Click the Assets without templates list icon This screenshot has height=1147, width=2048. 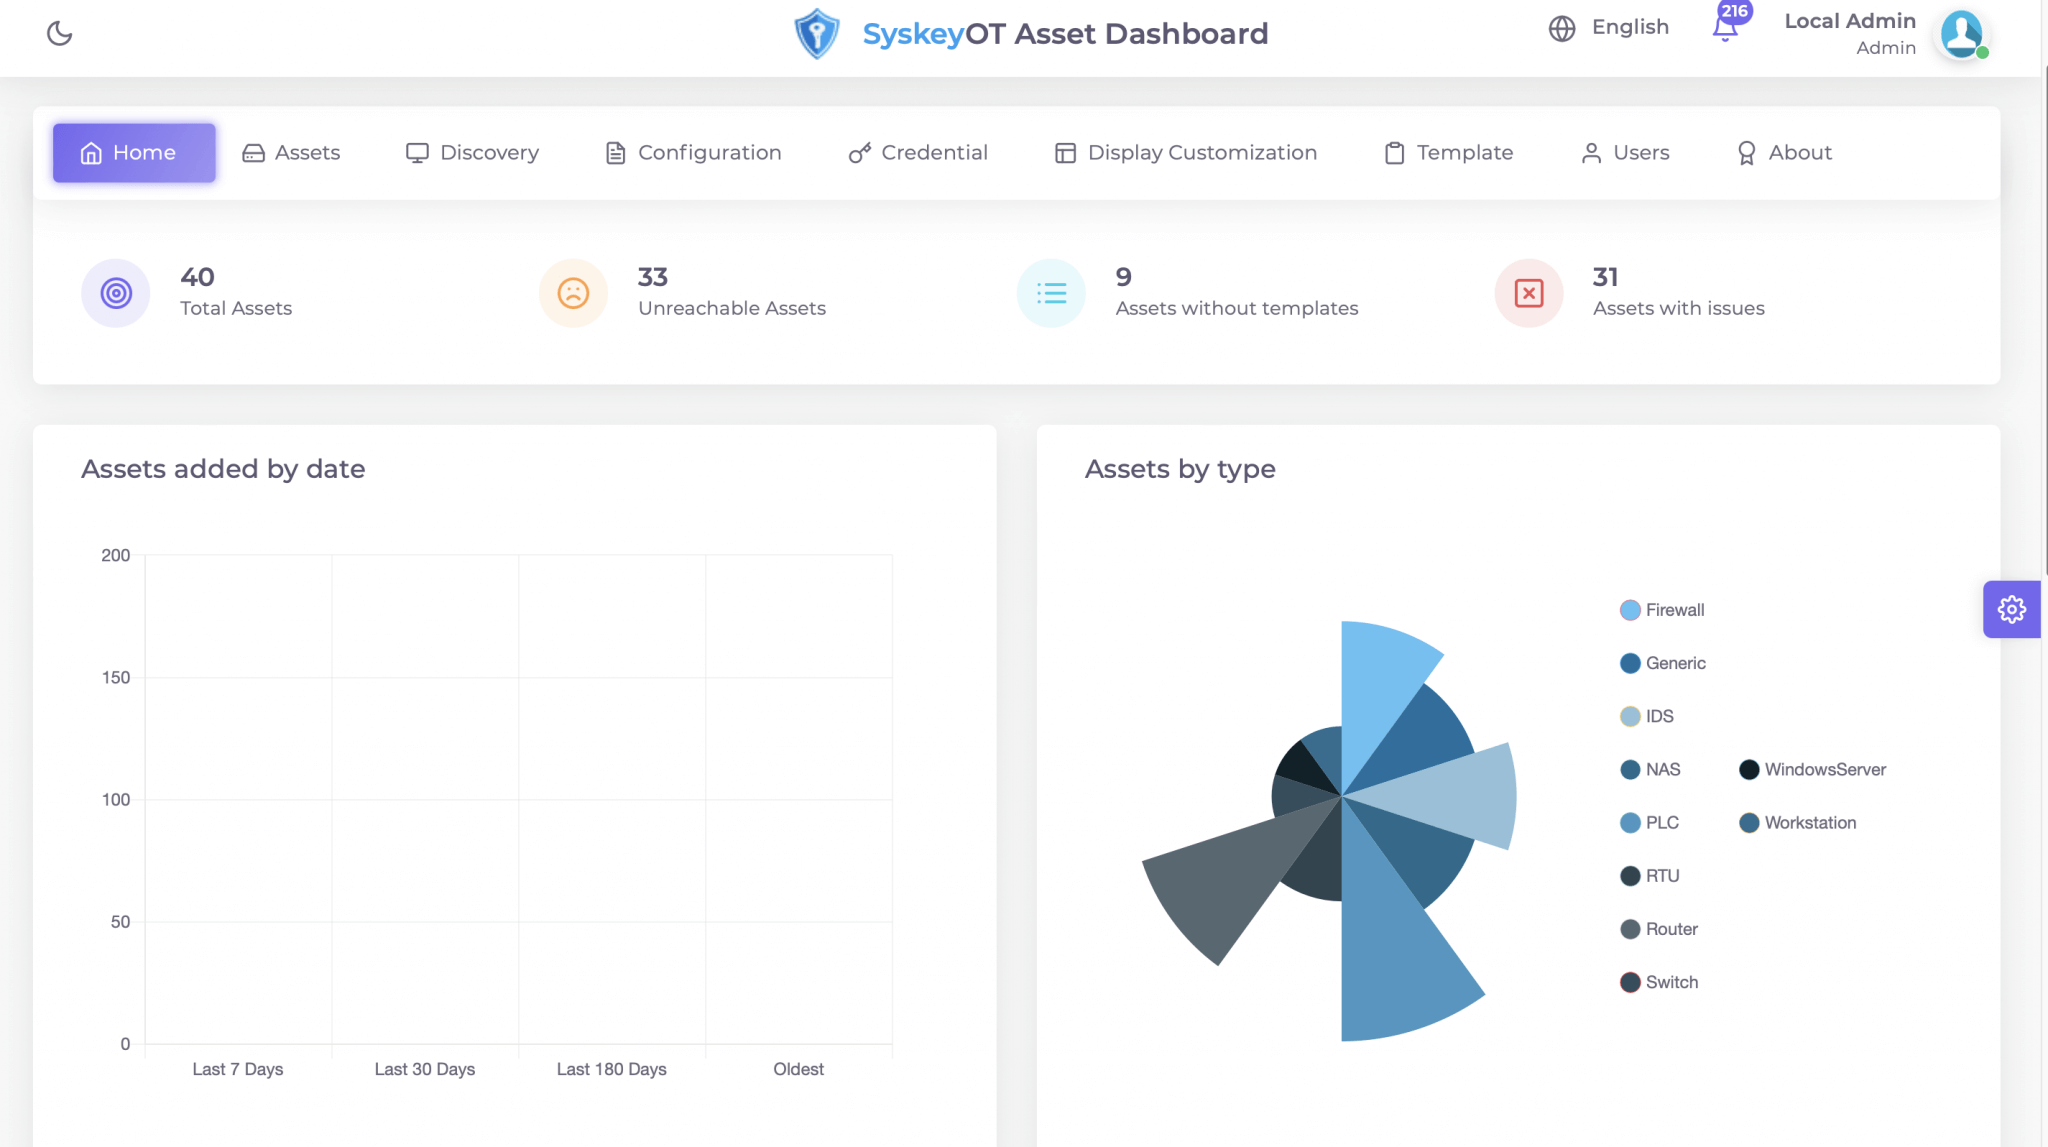click(x=1050, y=293)
